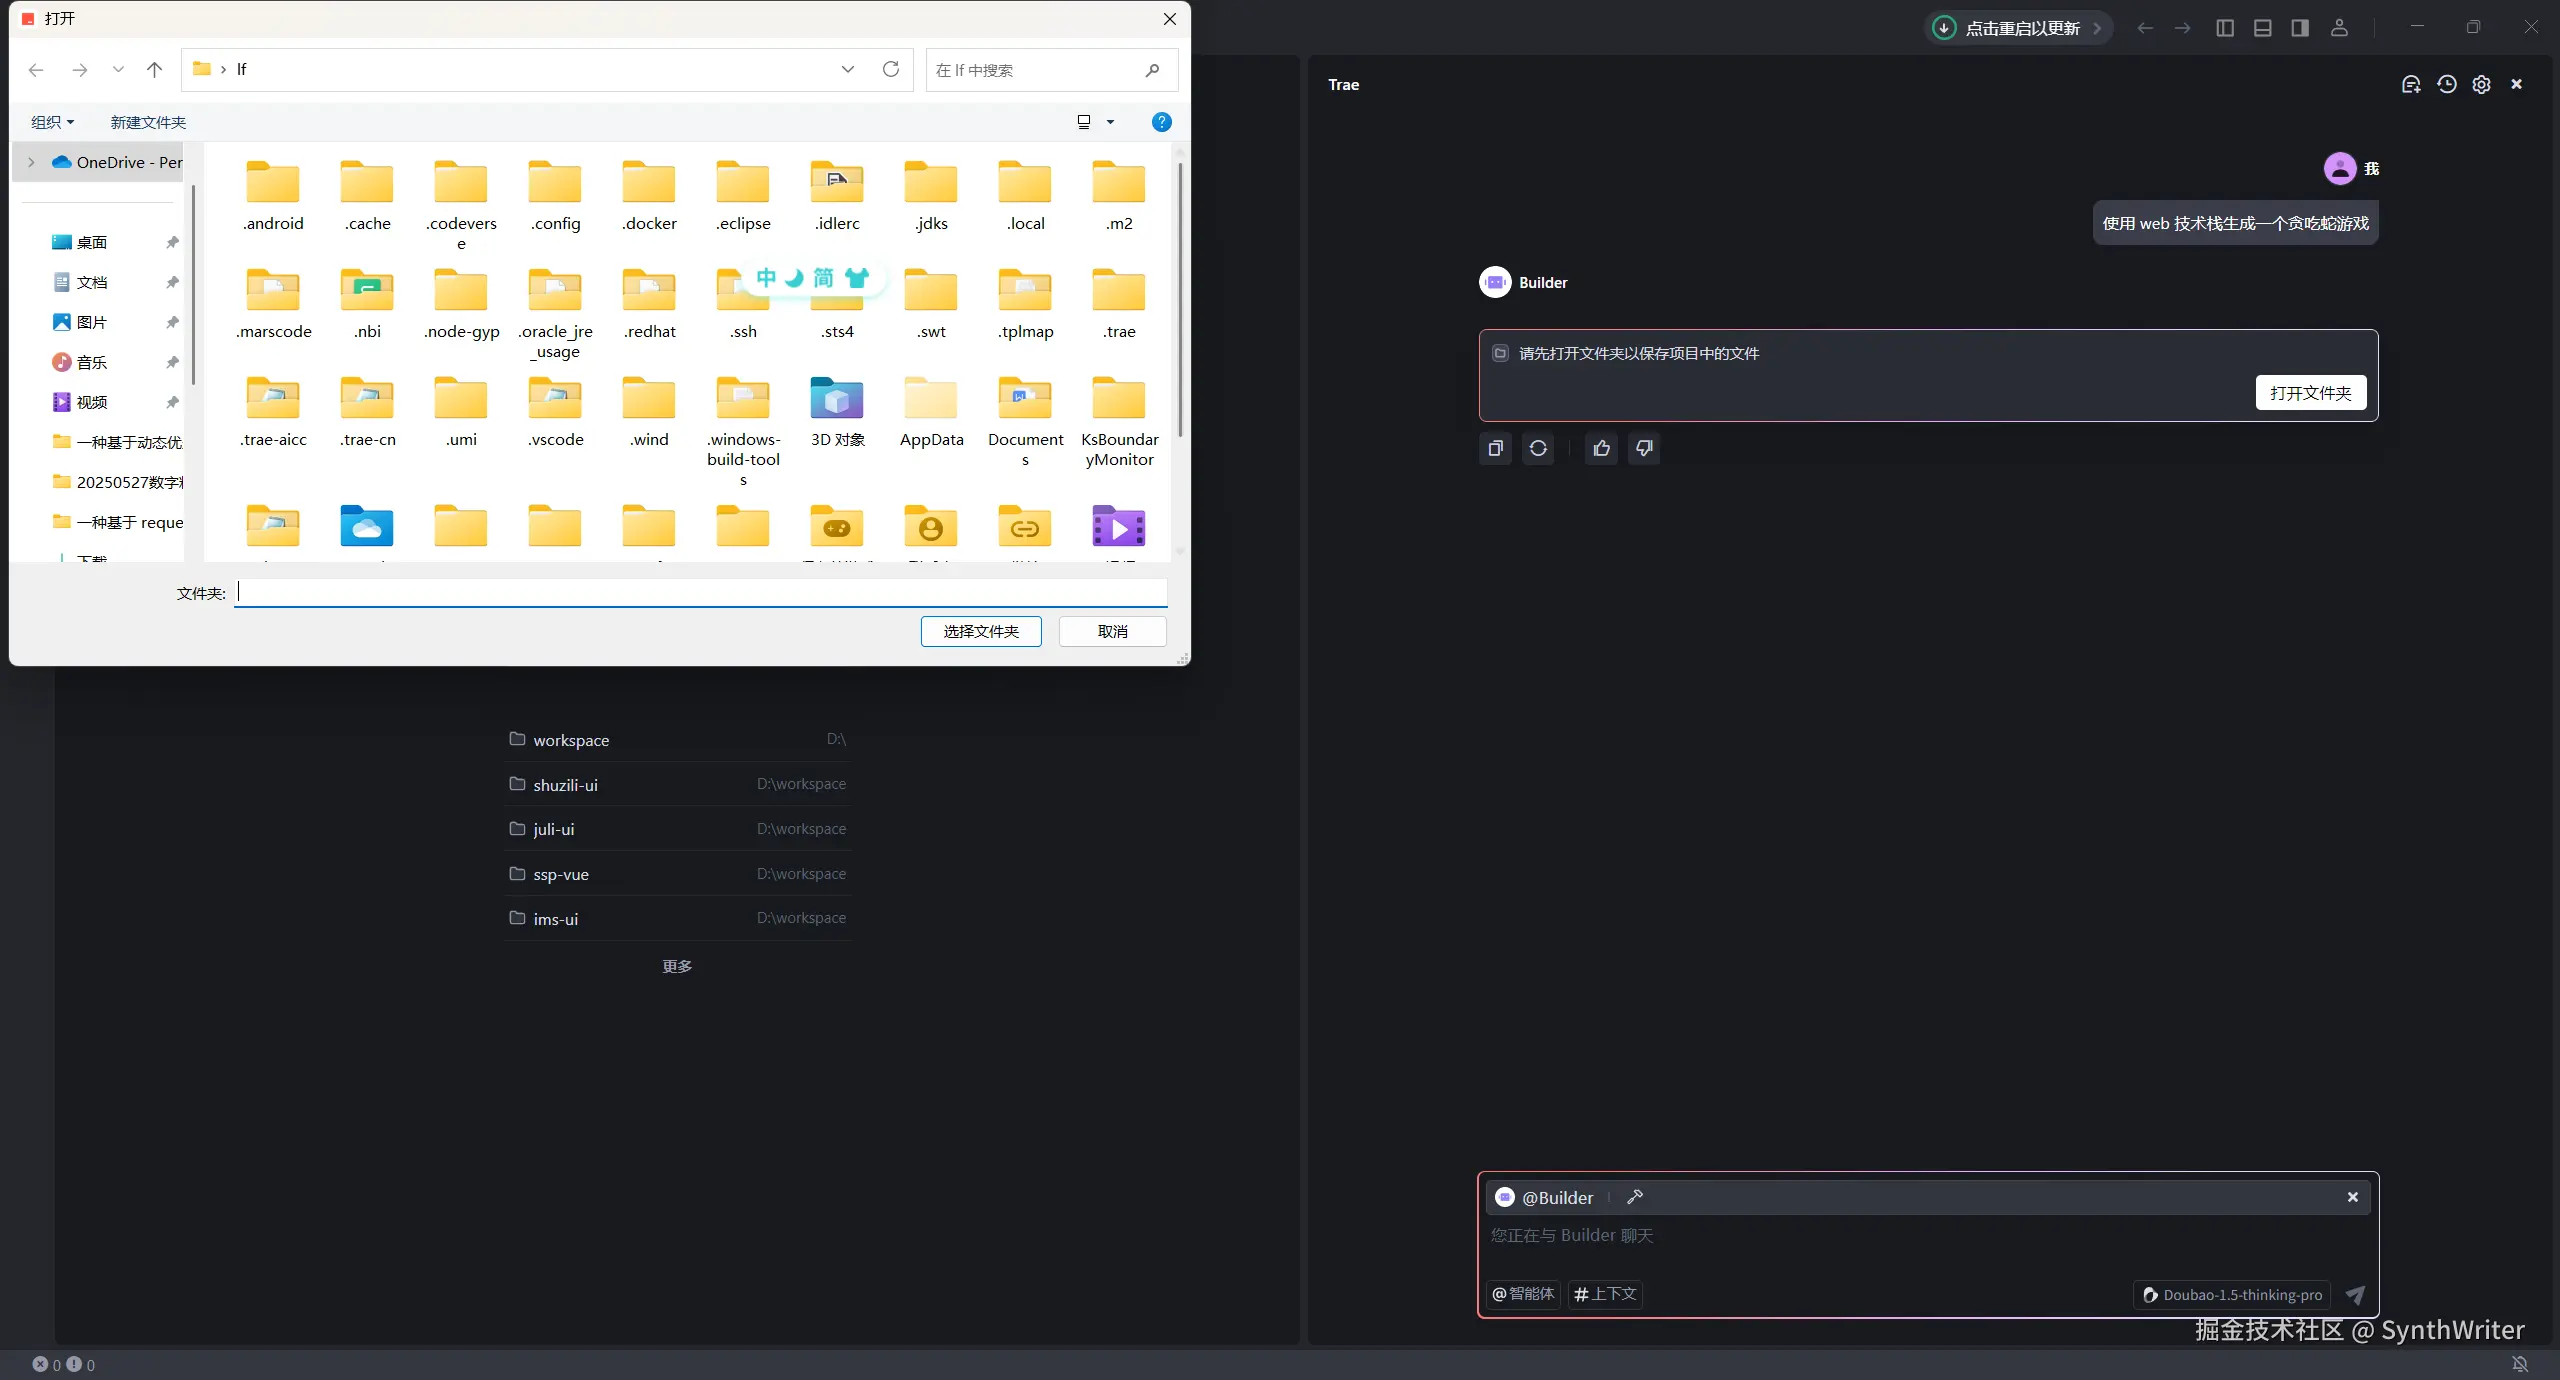Toggle the bottom panel layout icon
Screen dimensions: 2560x1380
click(2262, 28)
